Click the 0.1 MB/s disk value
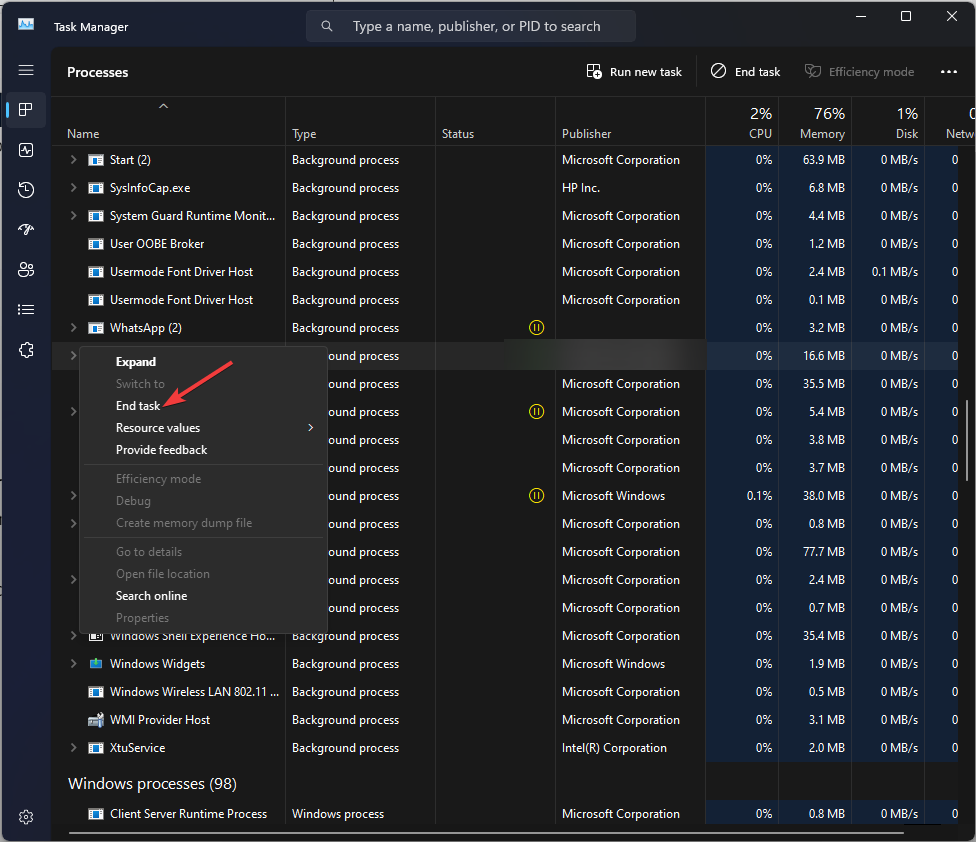This screenshot has height=842, width=976. [895, 272]
